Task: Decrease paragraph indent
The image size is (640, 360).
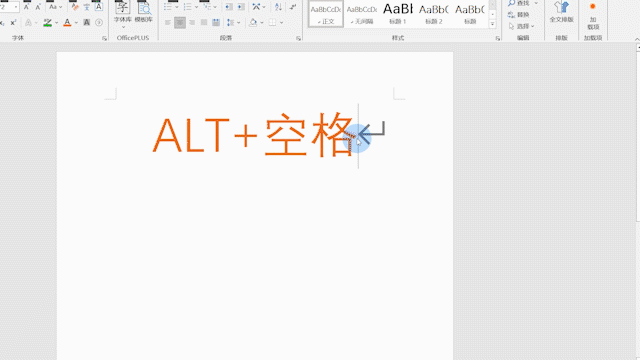Action: point(229,7)
